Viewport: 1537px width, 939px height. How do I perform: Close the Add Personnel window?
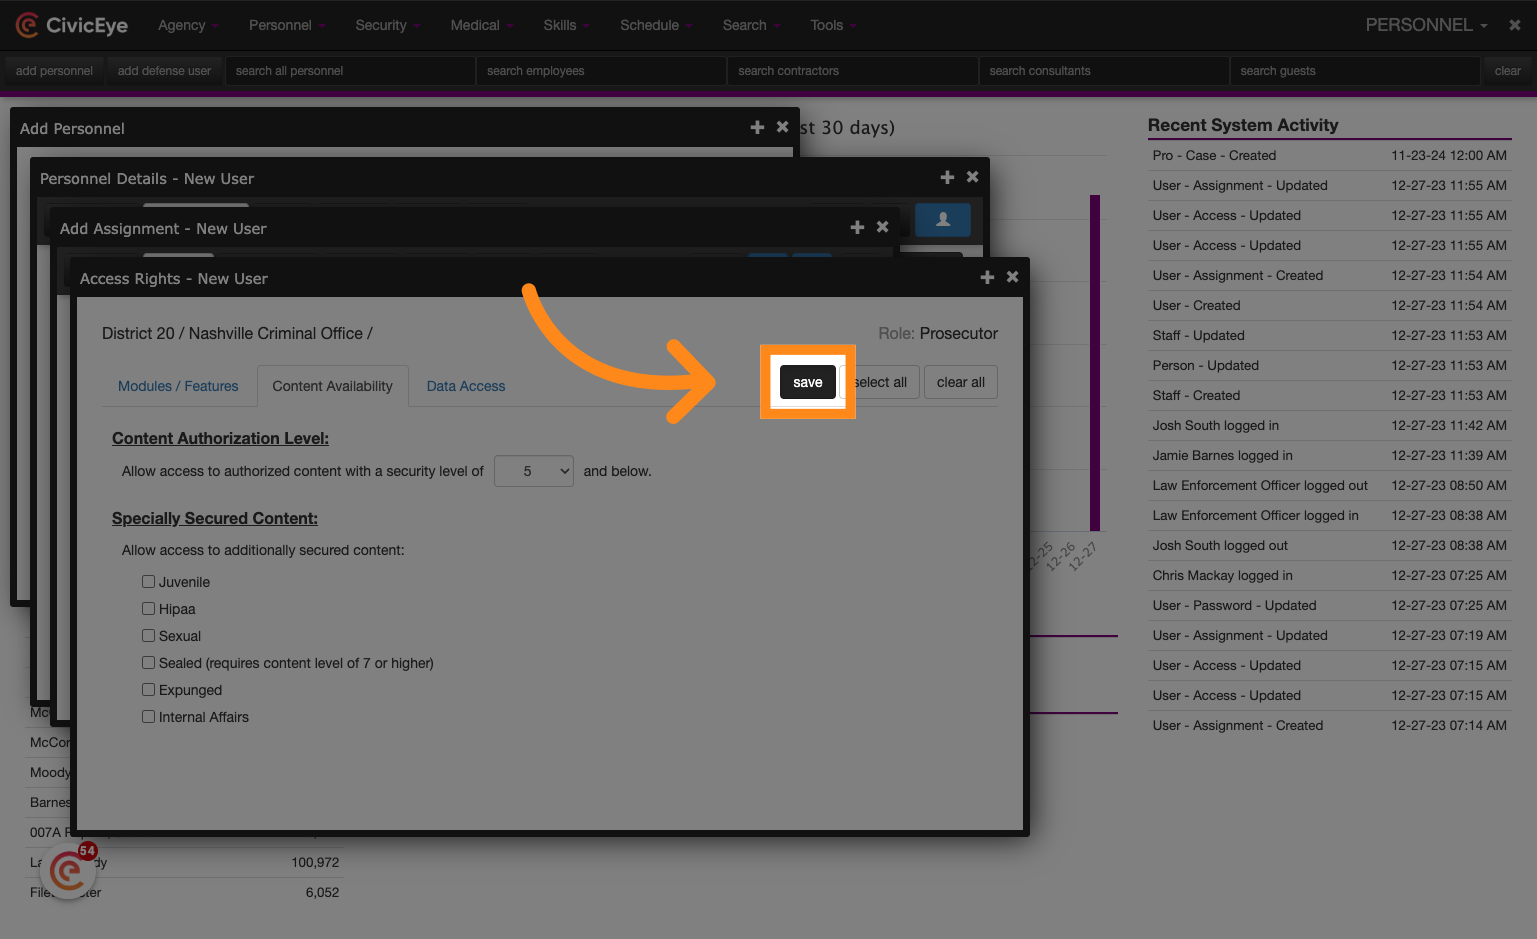[782, 127]
